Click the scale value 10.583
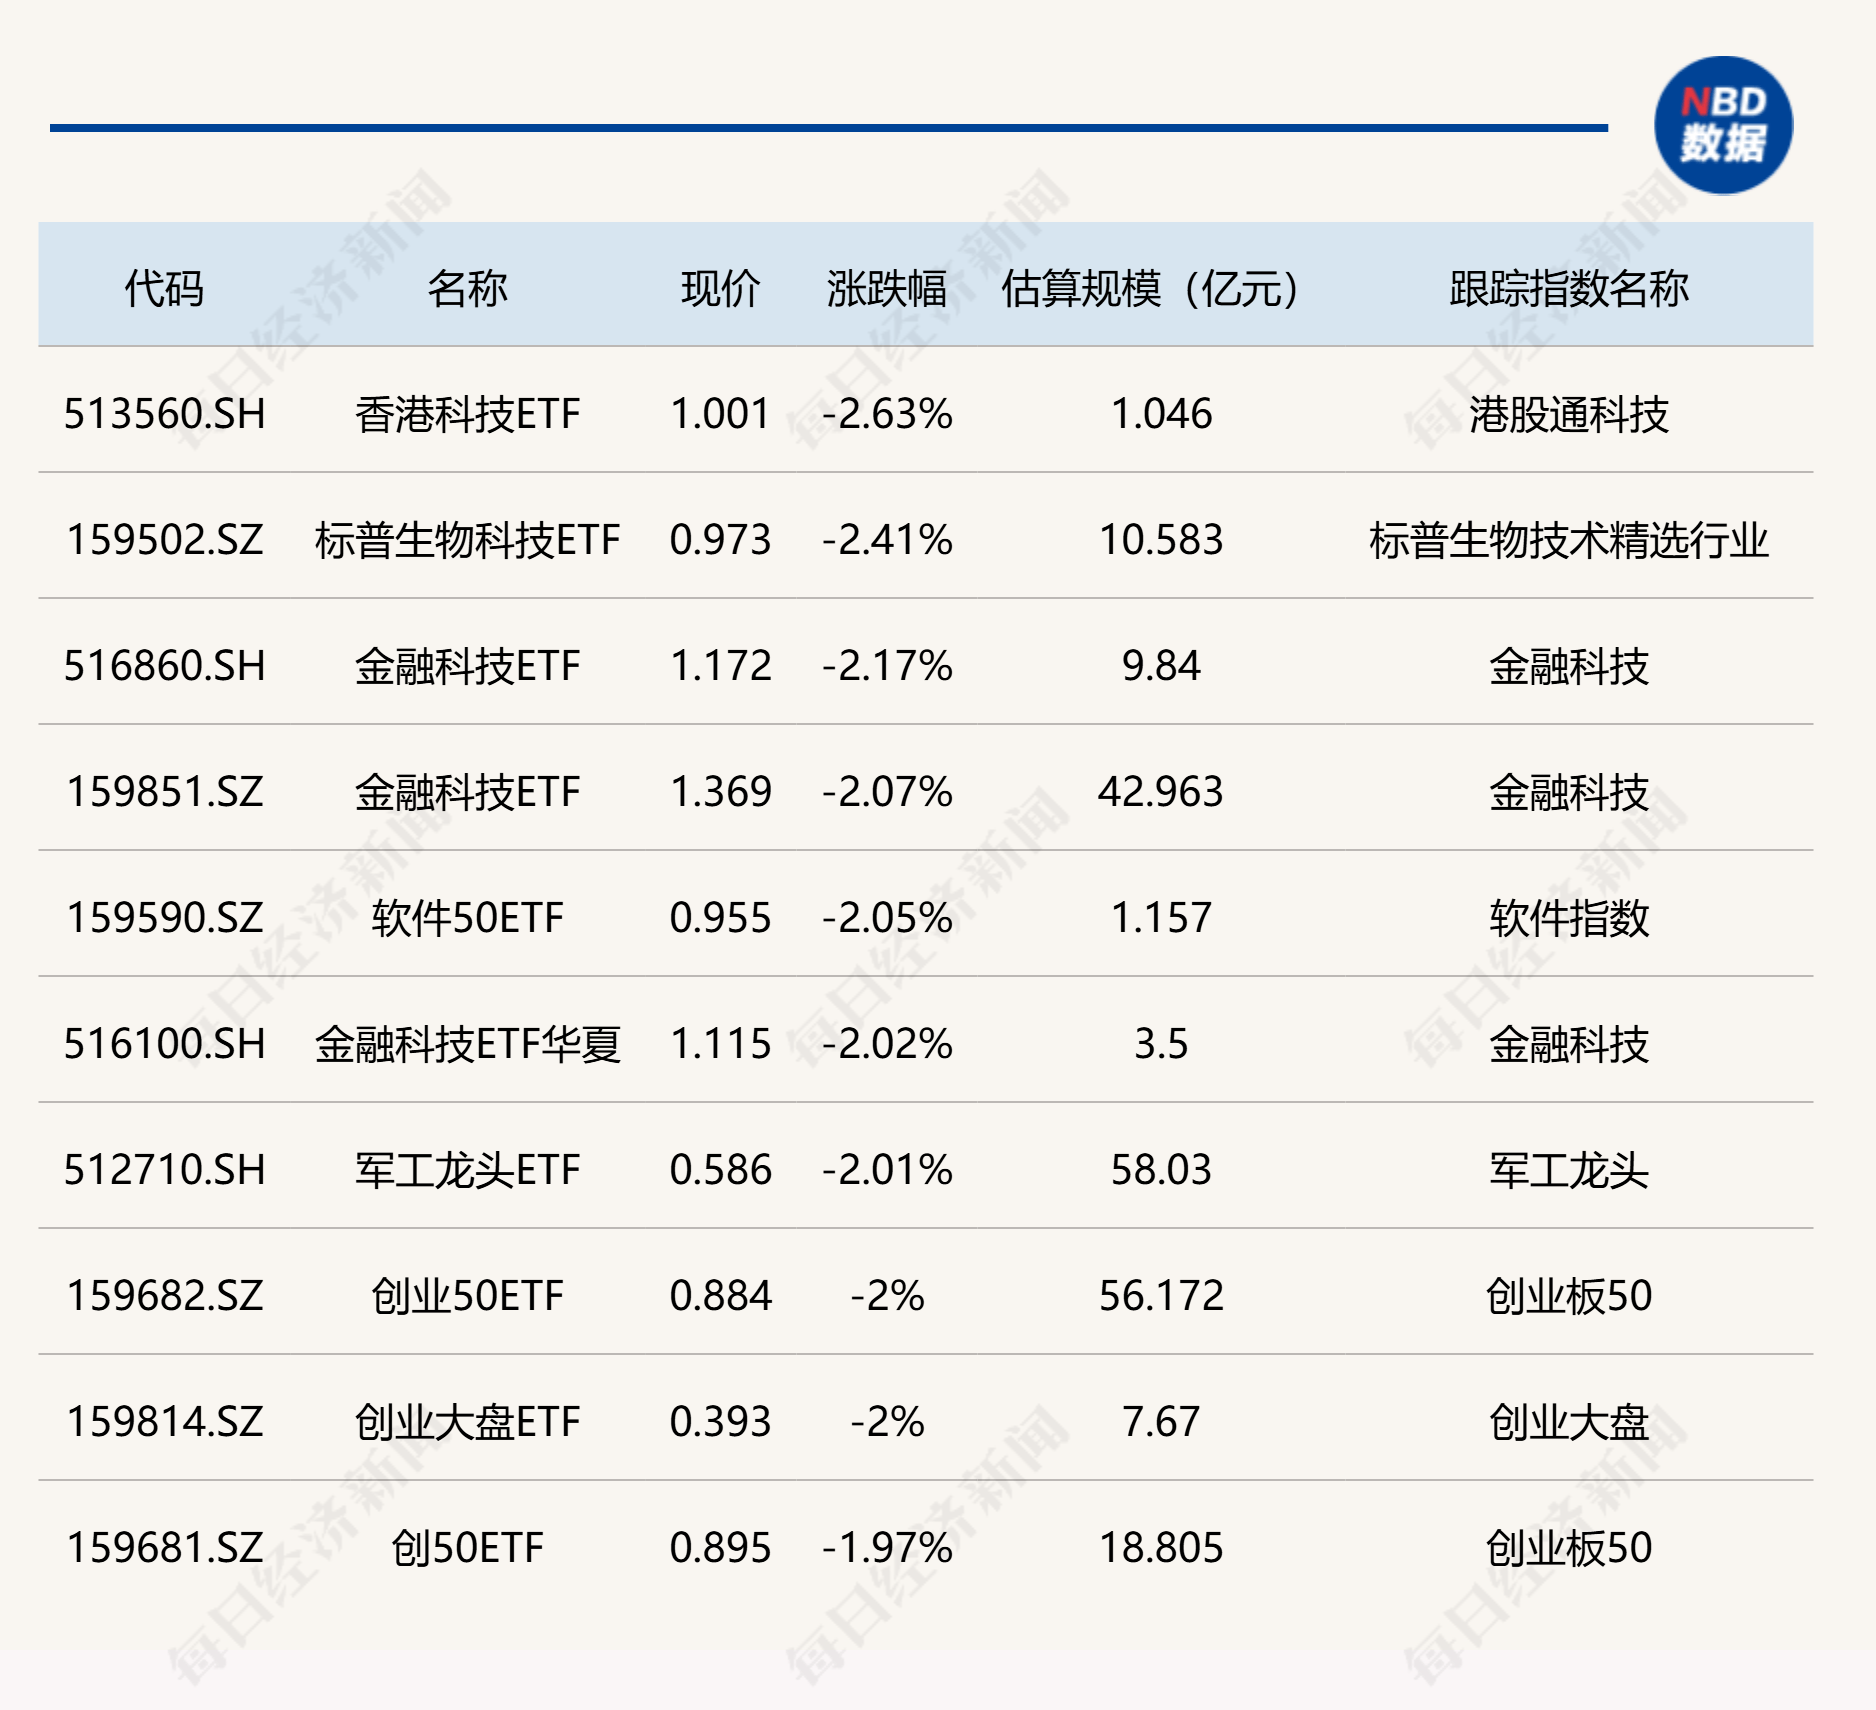 coord(1161,540)
